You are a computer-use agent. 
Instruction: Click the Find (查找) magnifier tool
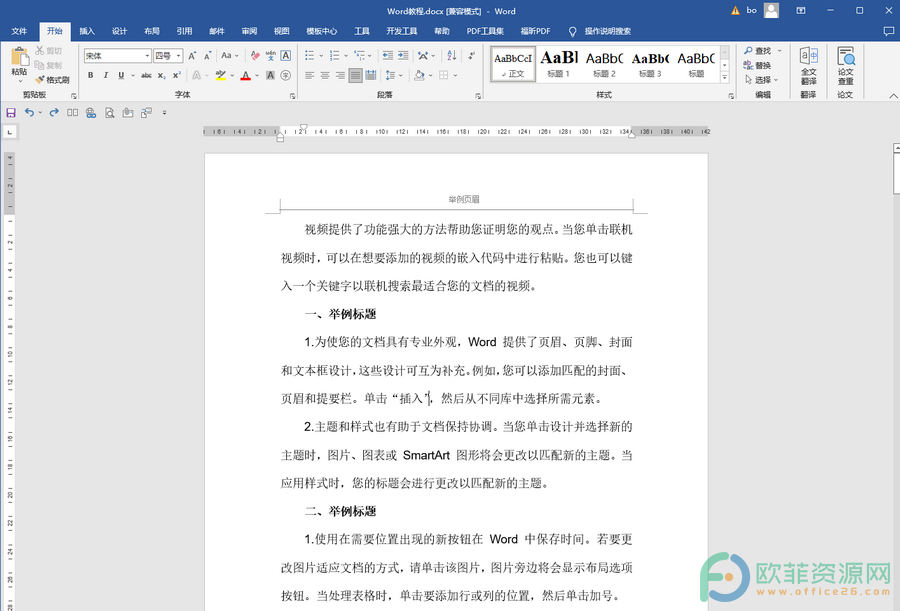coord(758,51)
